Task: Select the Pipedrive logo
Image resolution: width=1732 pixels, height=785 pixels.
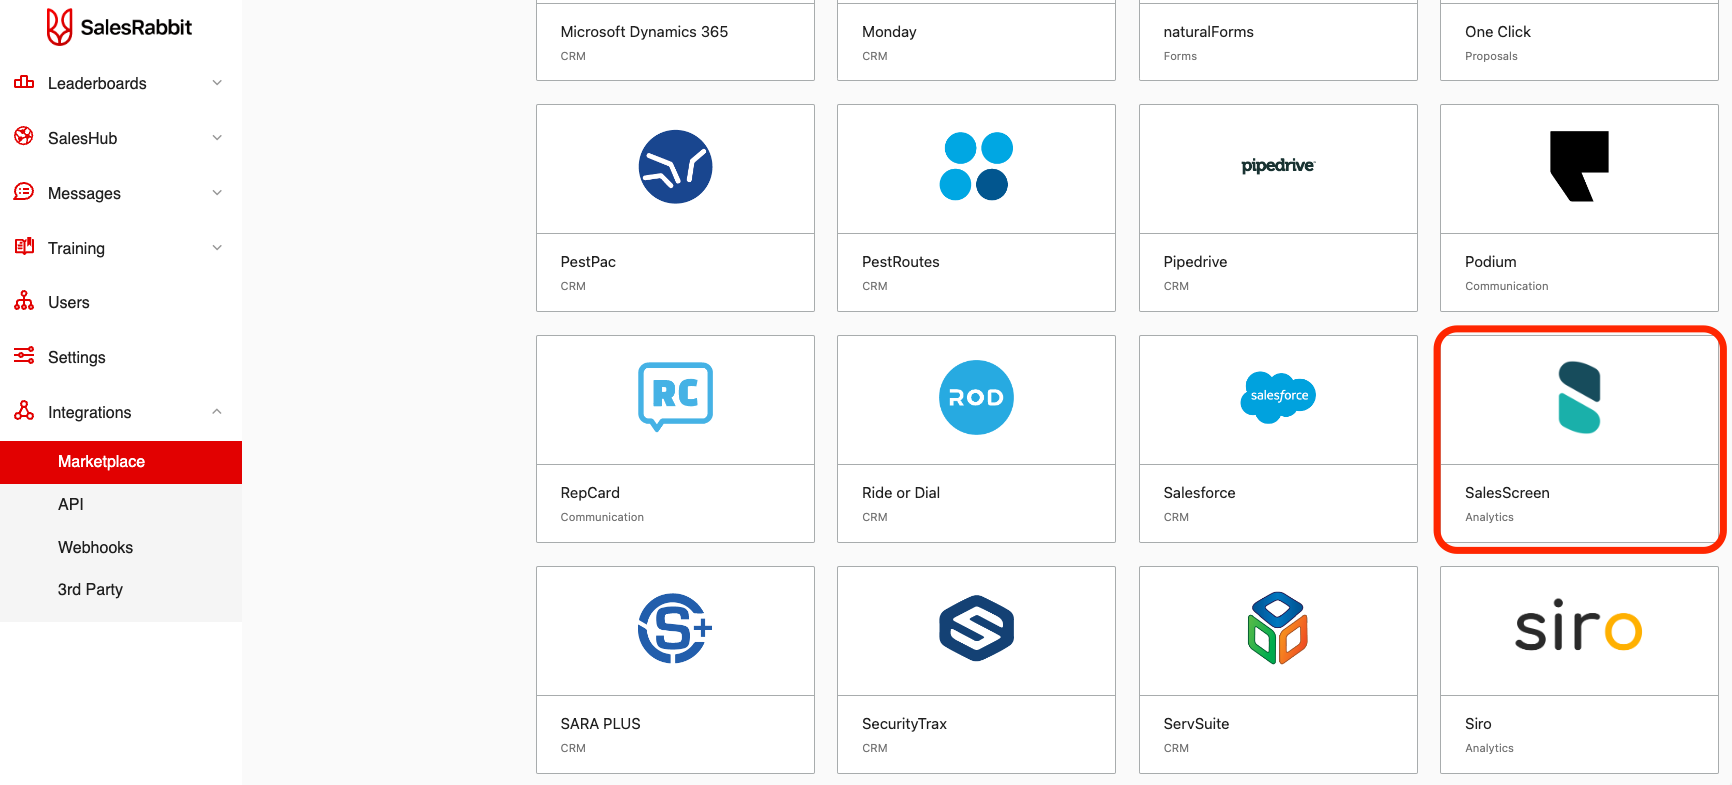Action: point(1278,166)
